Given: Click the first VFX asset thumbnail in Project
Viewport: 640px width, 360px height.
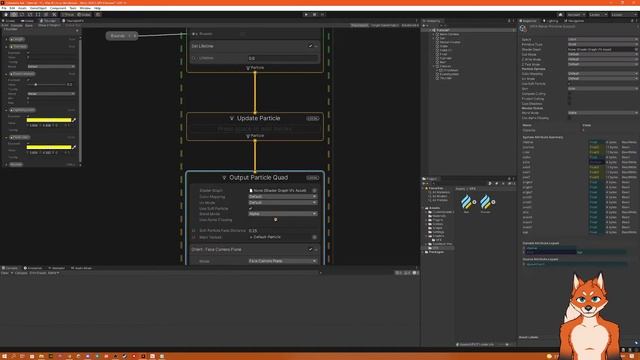Looking at the screenshot, I should point(467,202).
